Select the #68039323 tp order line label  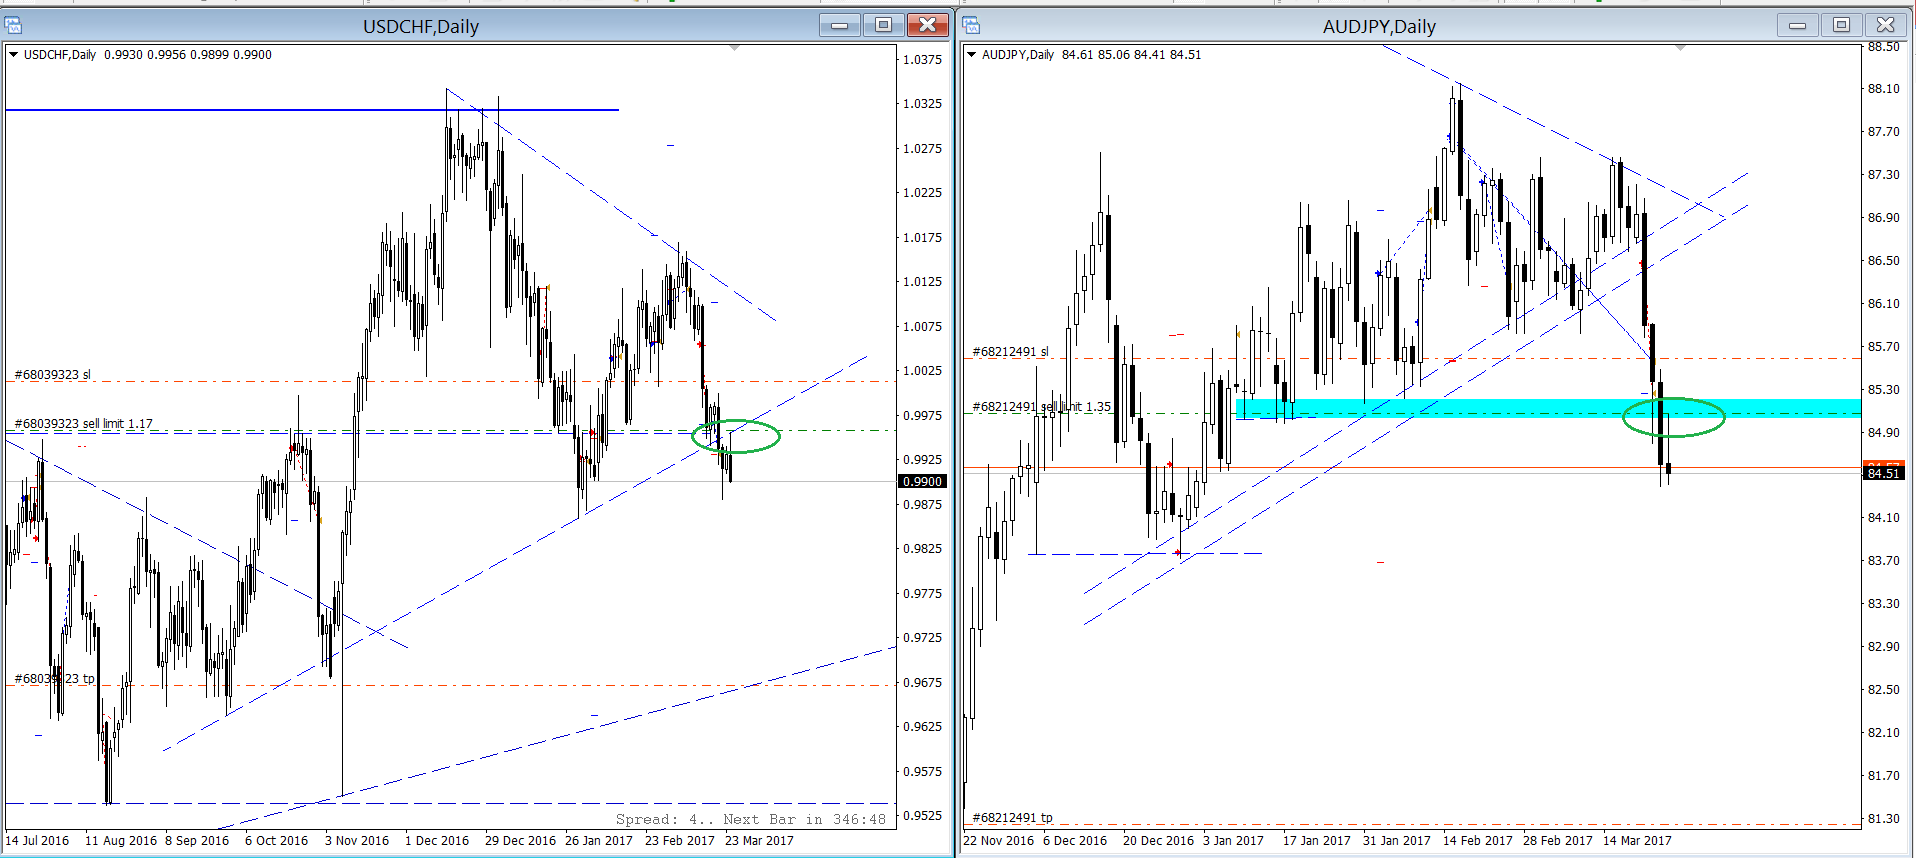point(54,679)
